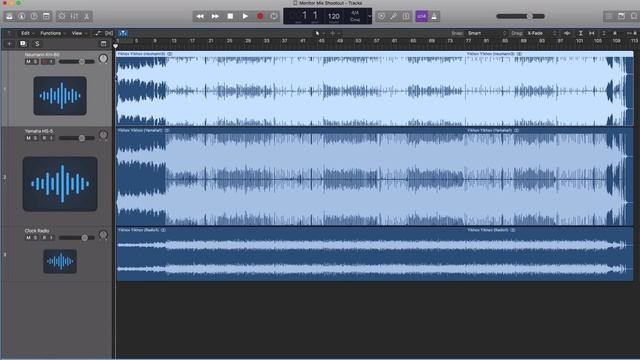Viewport: 640px width, 360px height.
Task: Toggle input monitoring on Neumann KH-80 track
Action: click(x=51, y=62)
